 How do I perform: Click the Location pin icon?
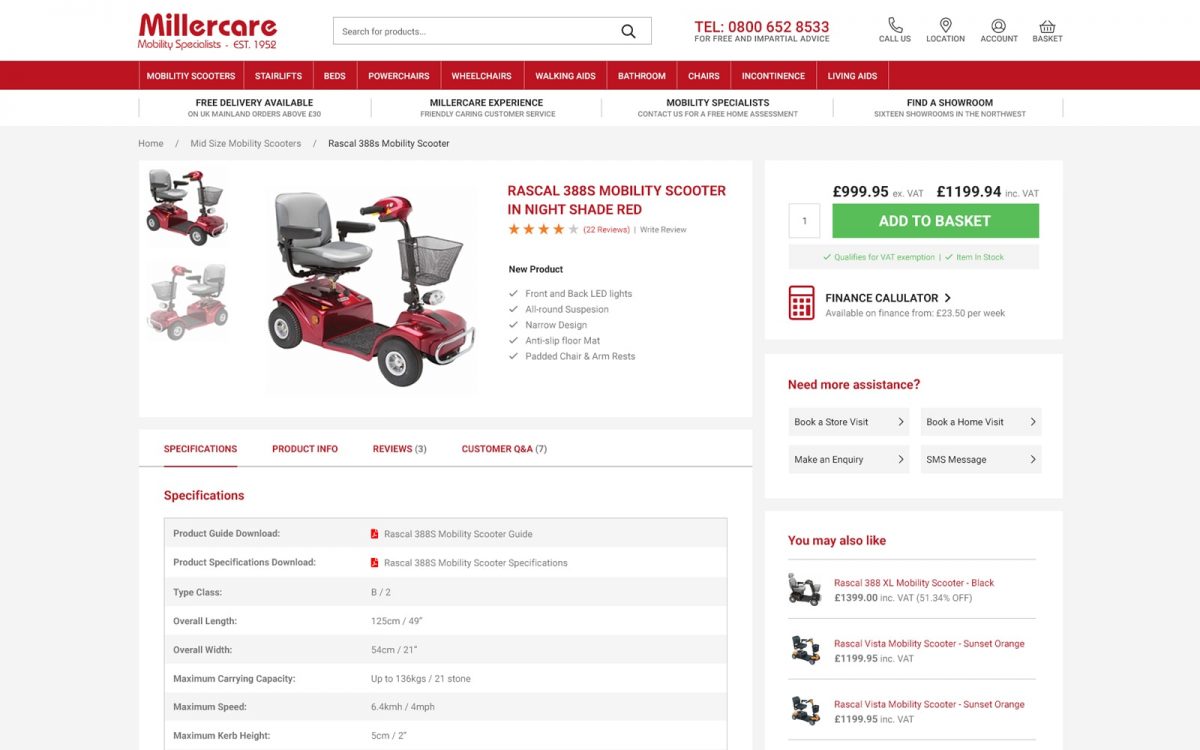click(945, 25)
